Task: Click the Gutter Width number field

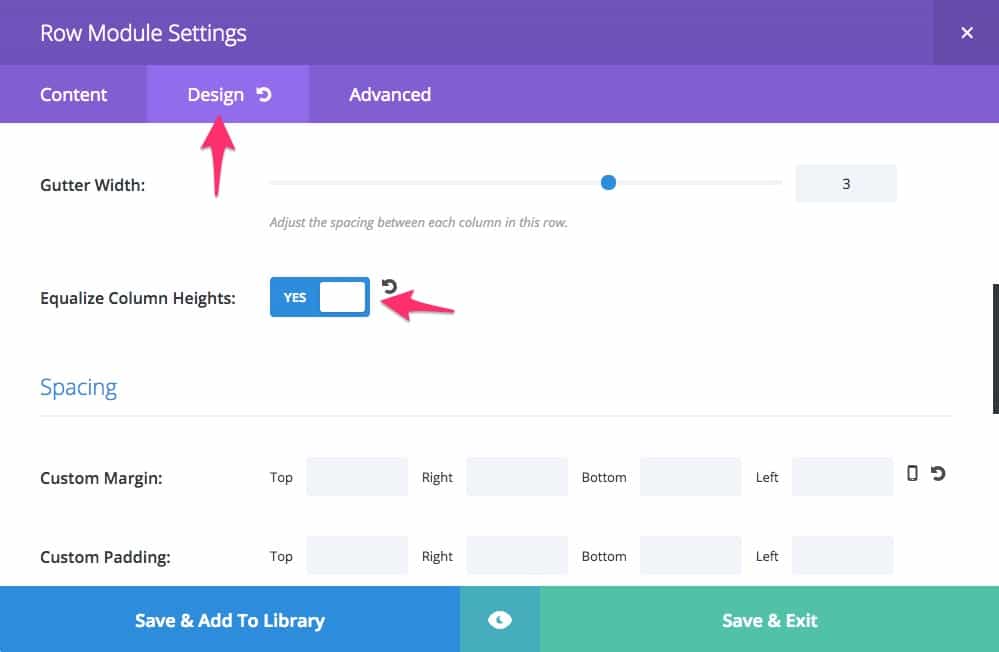Action: 846,184
